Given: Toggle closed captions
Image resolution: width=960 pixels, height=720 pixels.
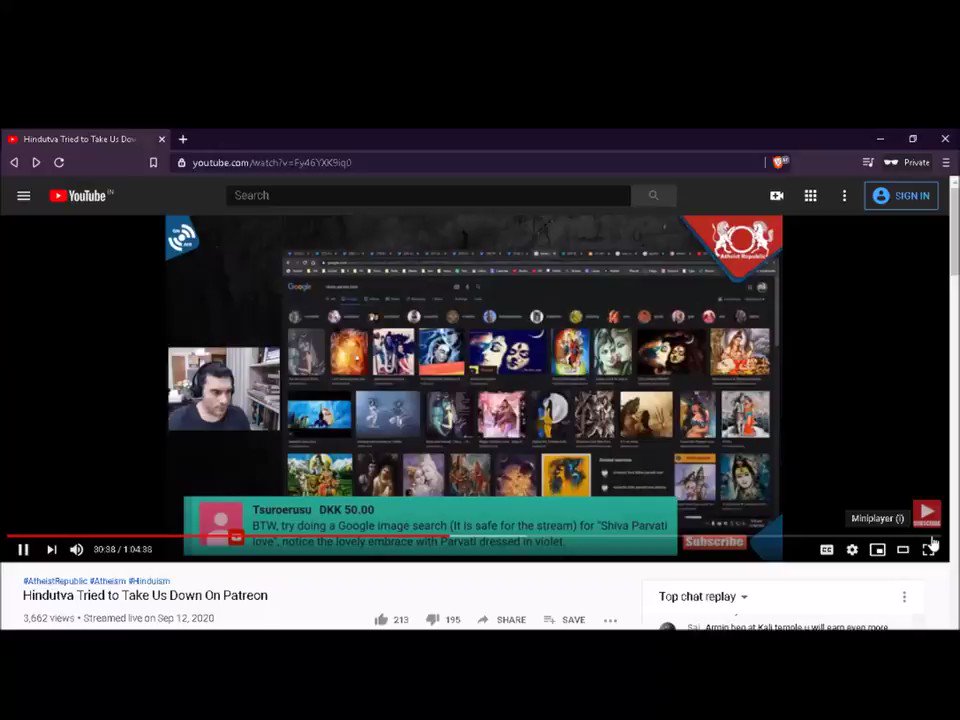Looking at the screenshot, I should 827,550.
